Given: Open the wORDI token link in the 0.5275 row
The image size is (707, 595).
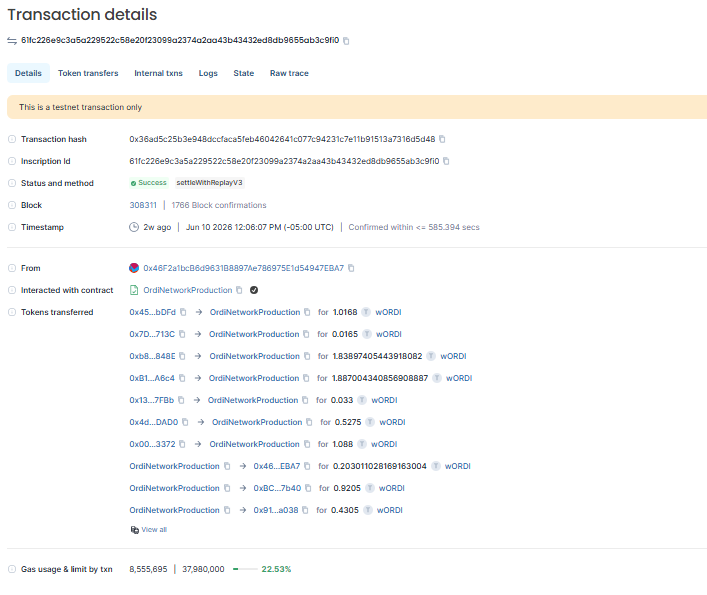Looking at the screenshot, I should (392, 422).
